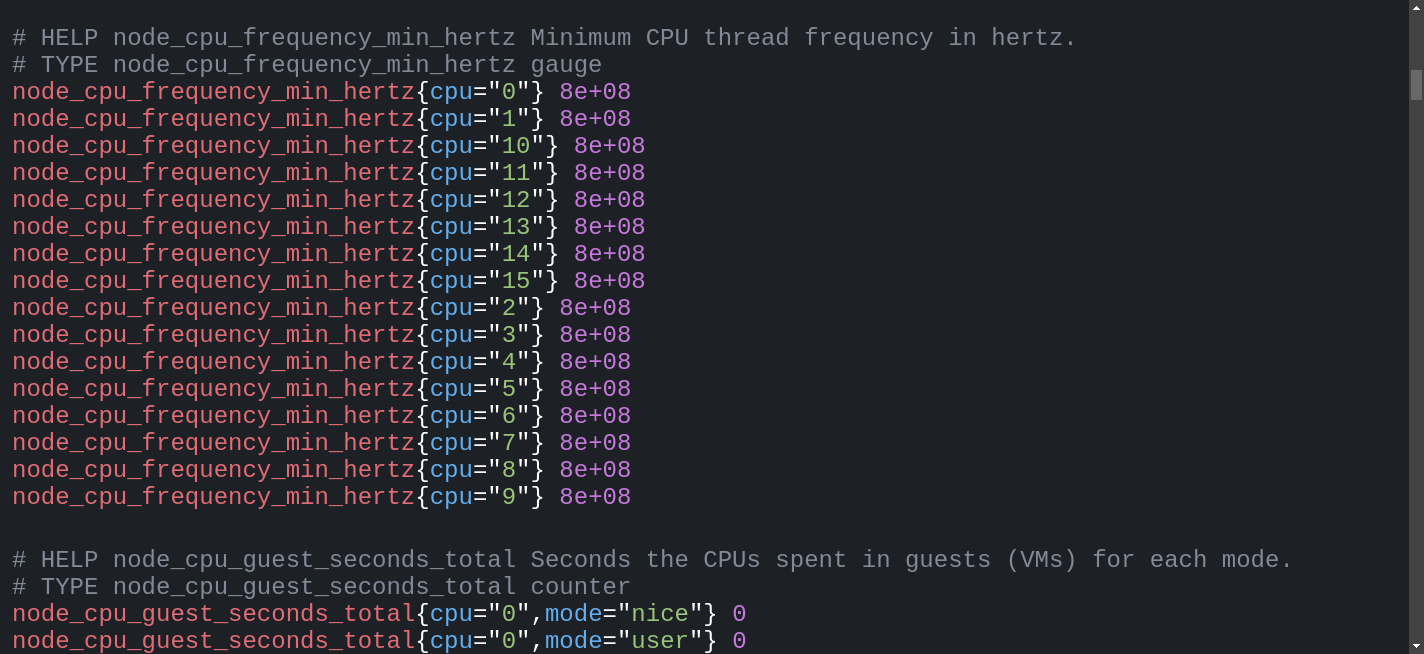Image resolution: width=1424 pixels, height=654 pixels.
Task: Click the HELP node_cpu_frequency_min_hertz comment line
Action: [545, 38]
